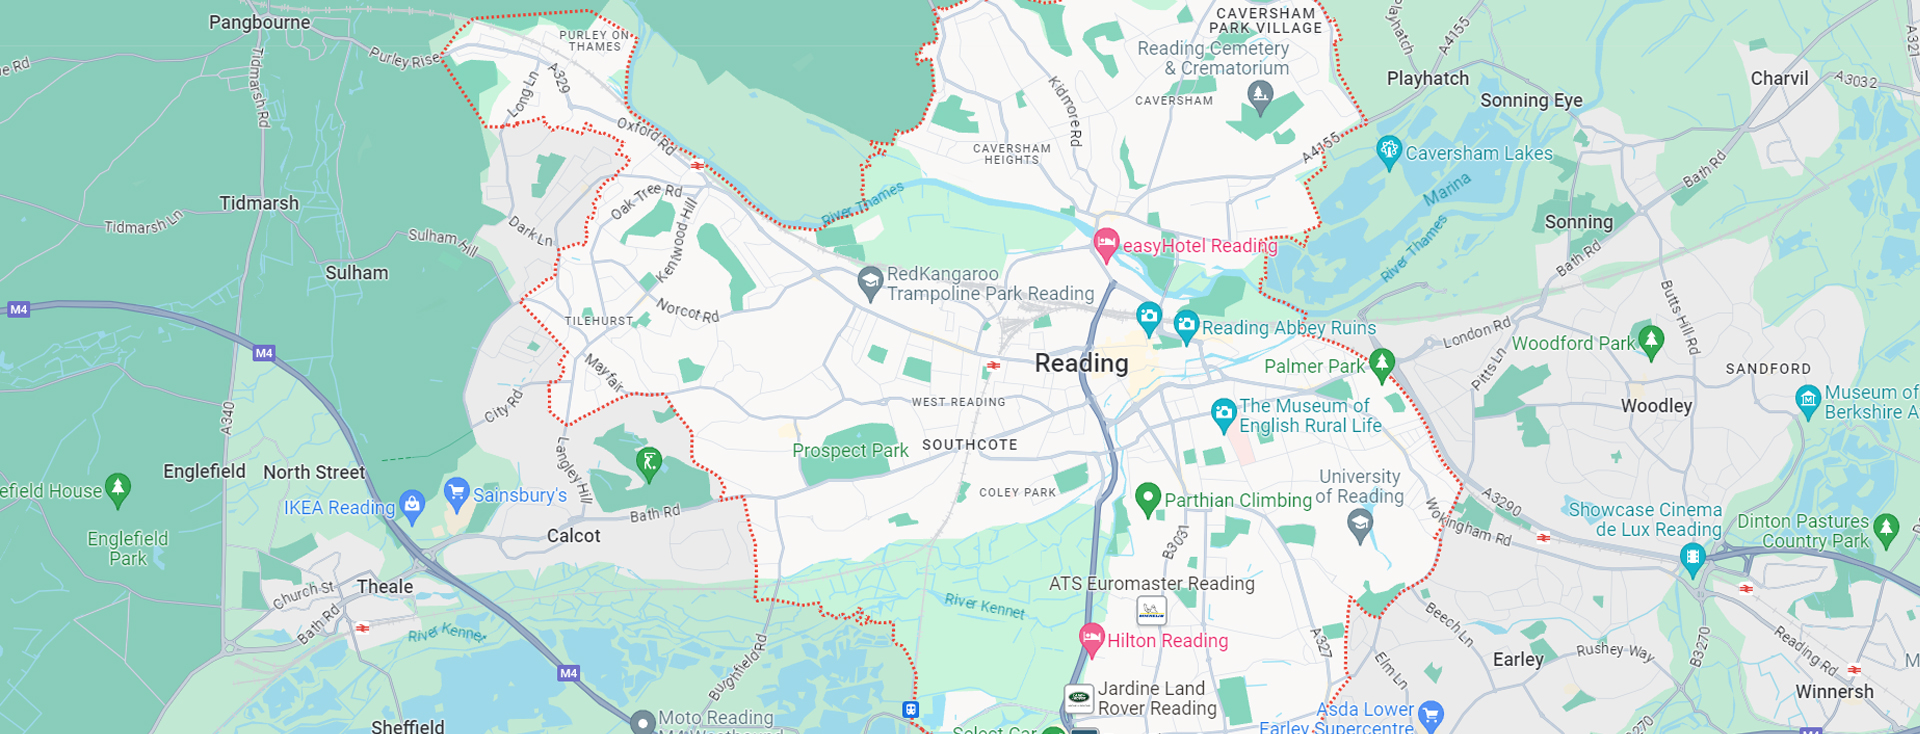The image size is (1920, 734).
Task: Click the Jardine Land Rover Reading marker
Action: tap(1079, 698)
